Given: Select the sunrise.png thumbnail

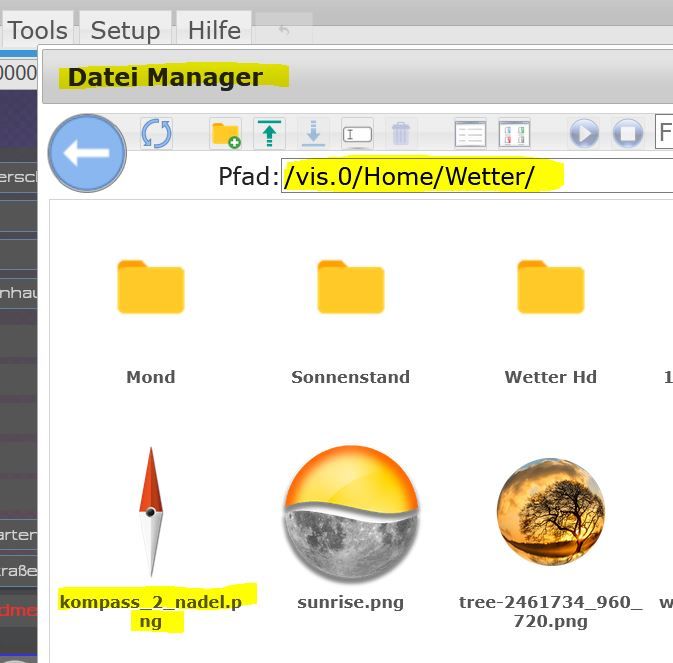Looking at the screenshot, I should click(x=350, y=512).
